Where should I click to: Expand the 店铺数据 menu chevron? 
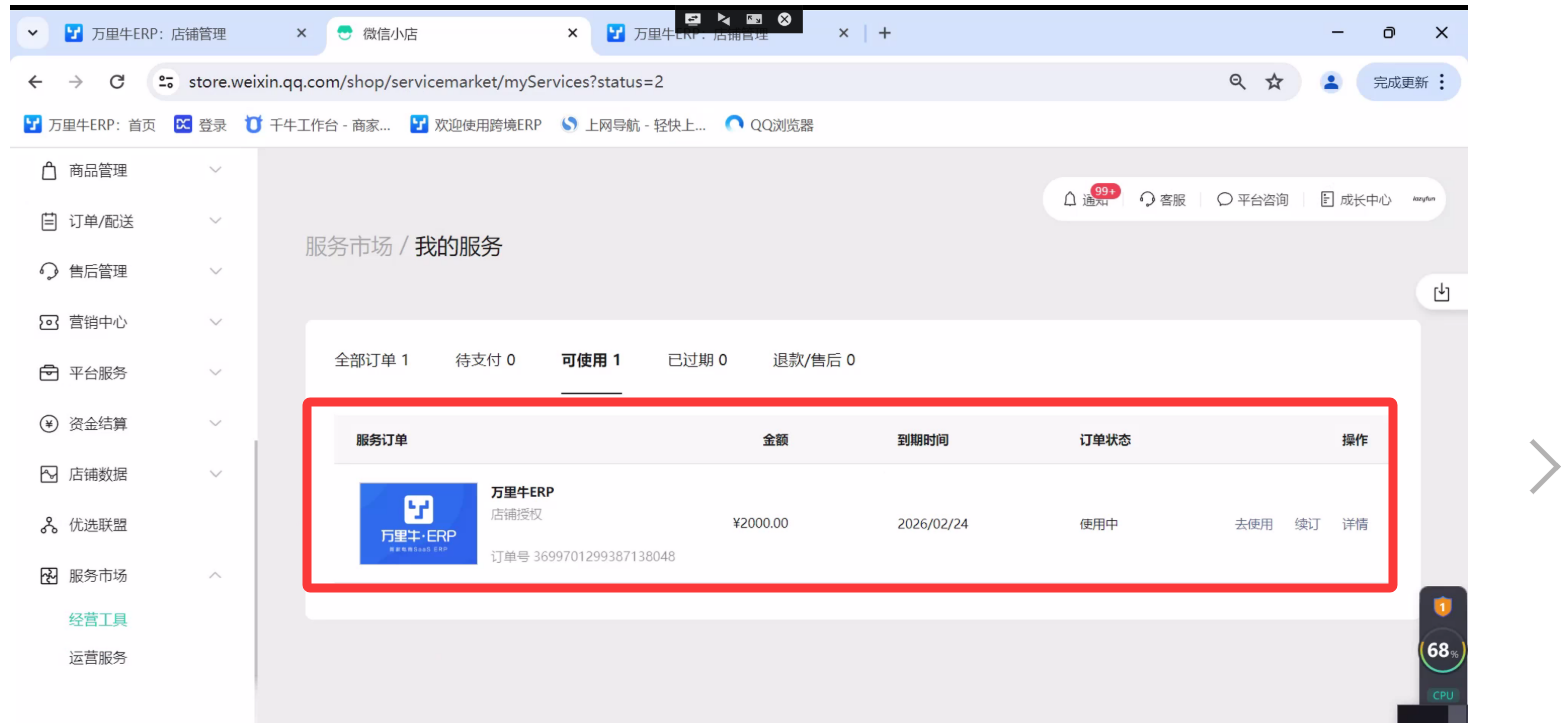pos(215,474)
